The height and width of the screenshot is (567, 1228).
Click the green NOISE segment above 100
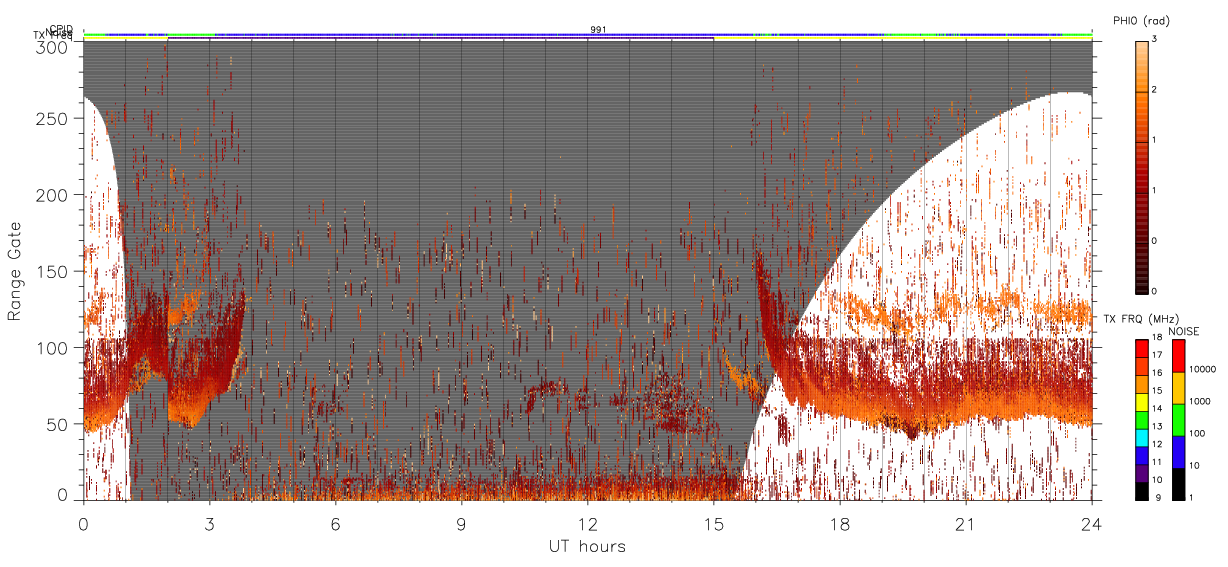(x=1180, y=418)
